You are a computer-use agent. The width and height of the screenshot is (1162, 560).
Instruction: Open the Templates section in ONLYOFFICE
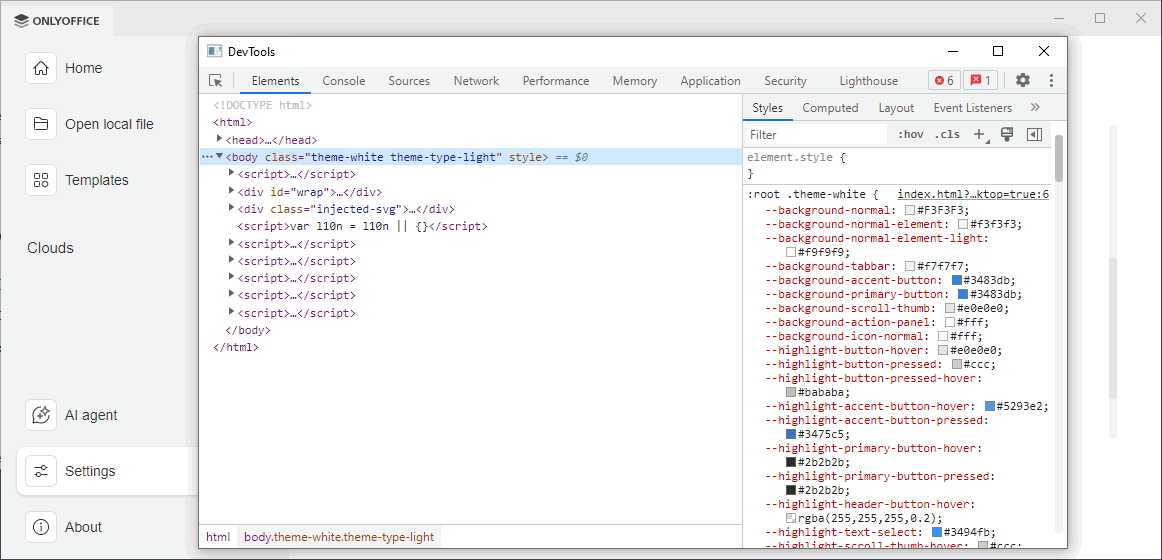click(x=96, y=180)
